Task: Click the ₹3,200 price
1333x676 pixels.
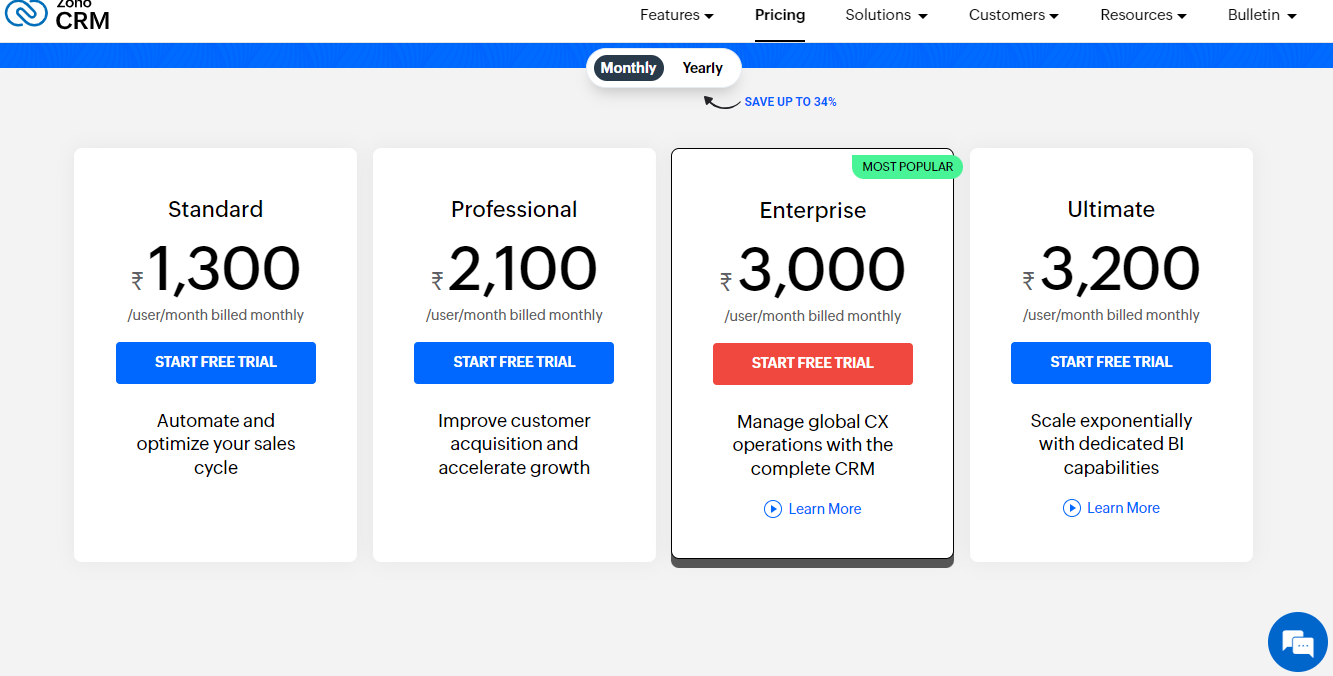Action: pos(1111,269)
